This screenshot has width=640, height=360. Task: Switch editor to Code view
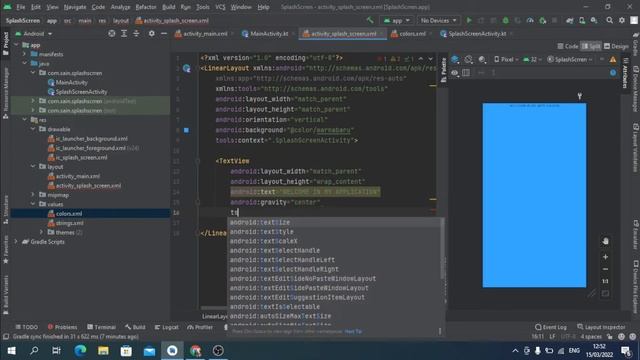tap(568, 46)
